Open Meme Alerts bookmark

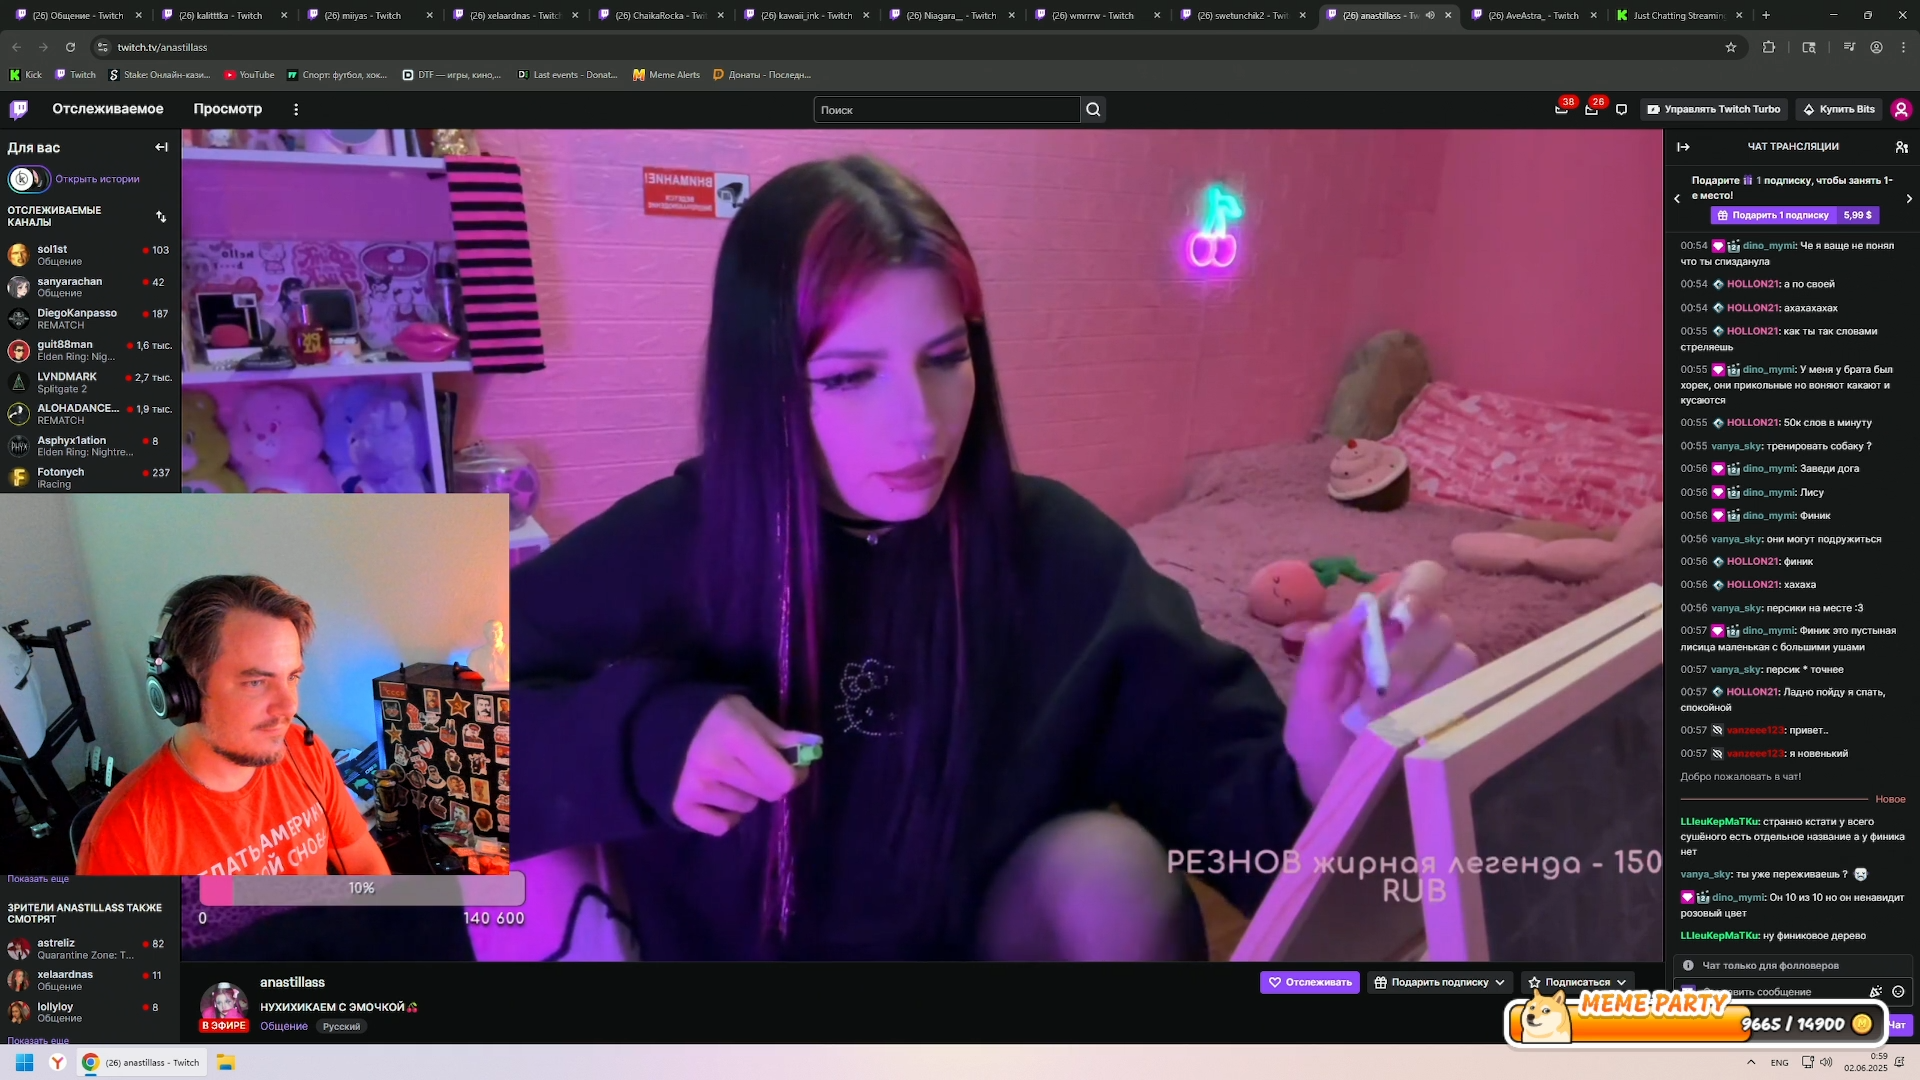tap(666, 74)
